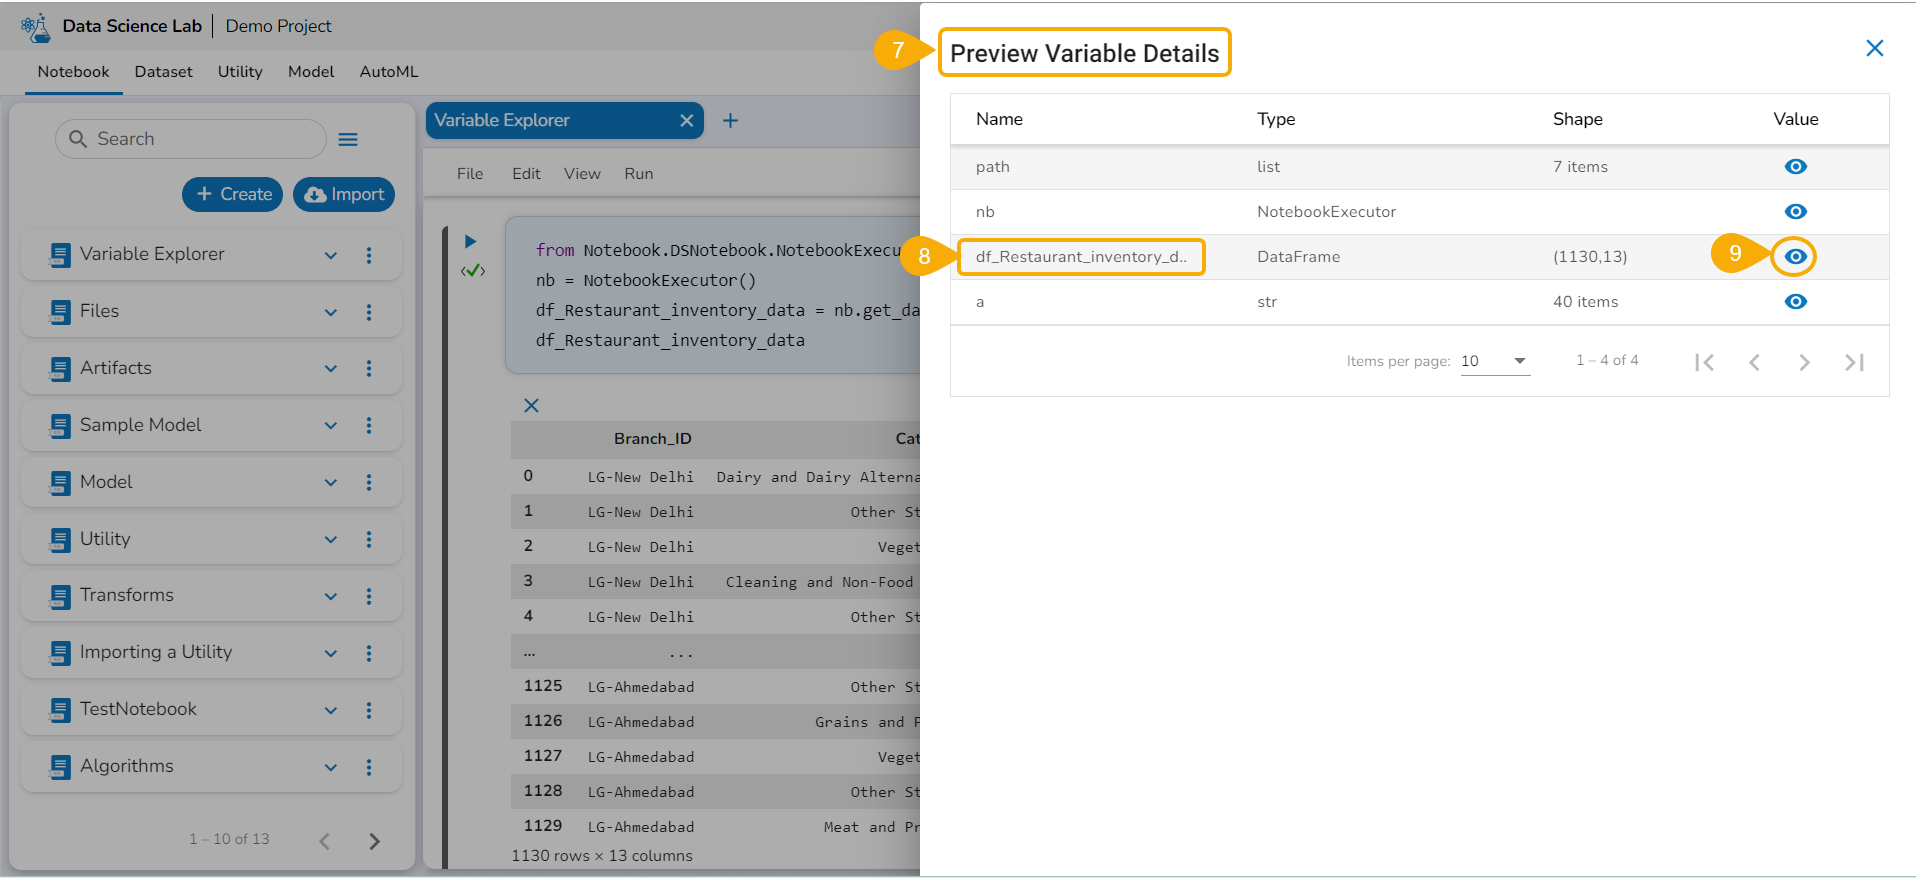Open the Run menu

click(638, 174)
